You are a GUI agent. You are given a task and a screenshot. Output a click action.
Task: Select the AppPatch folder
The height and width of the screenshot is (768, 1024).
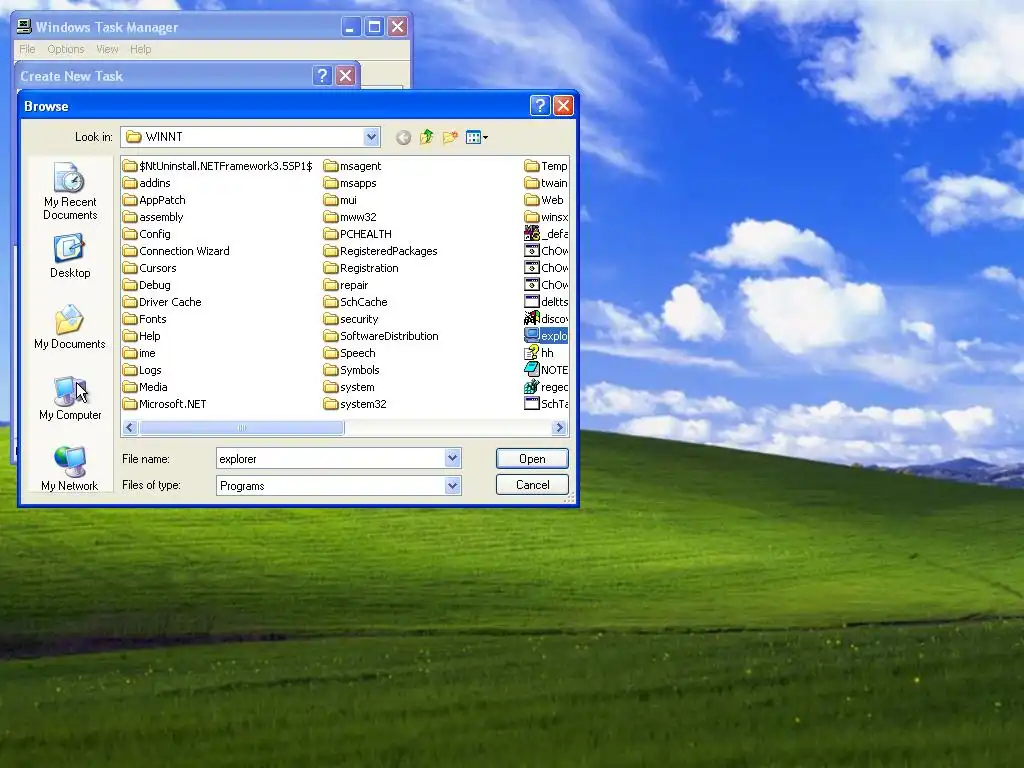click(155, 200)
